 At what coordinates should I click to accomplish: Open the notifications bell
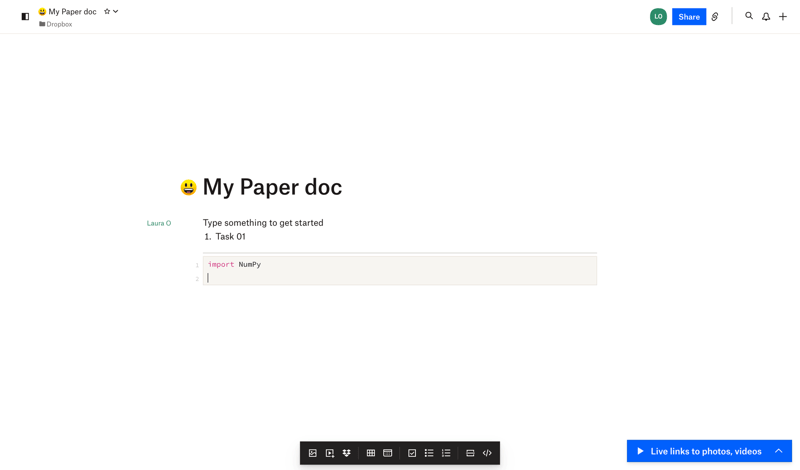point(766,16)
